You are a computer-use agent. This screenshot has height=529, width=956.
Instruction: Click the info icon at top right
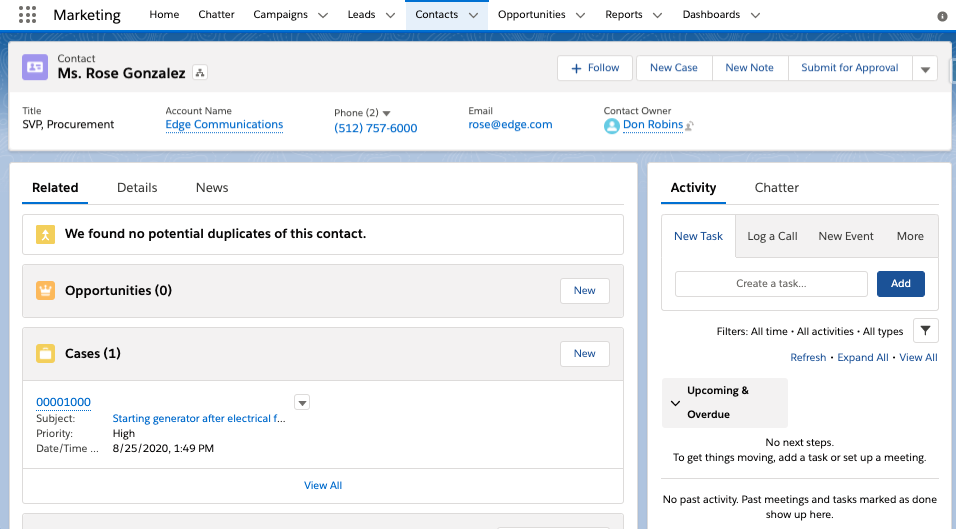point(942,16)
